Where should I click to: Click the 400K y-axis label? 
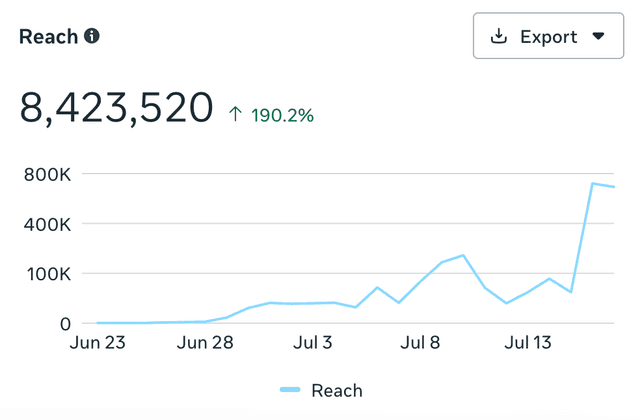[x=46, y=224]
